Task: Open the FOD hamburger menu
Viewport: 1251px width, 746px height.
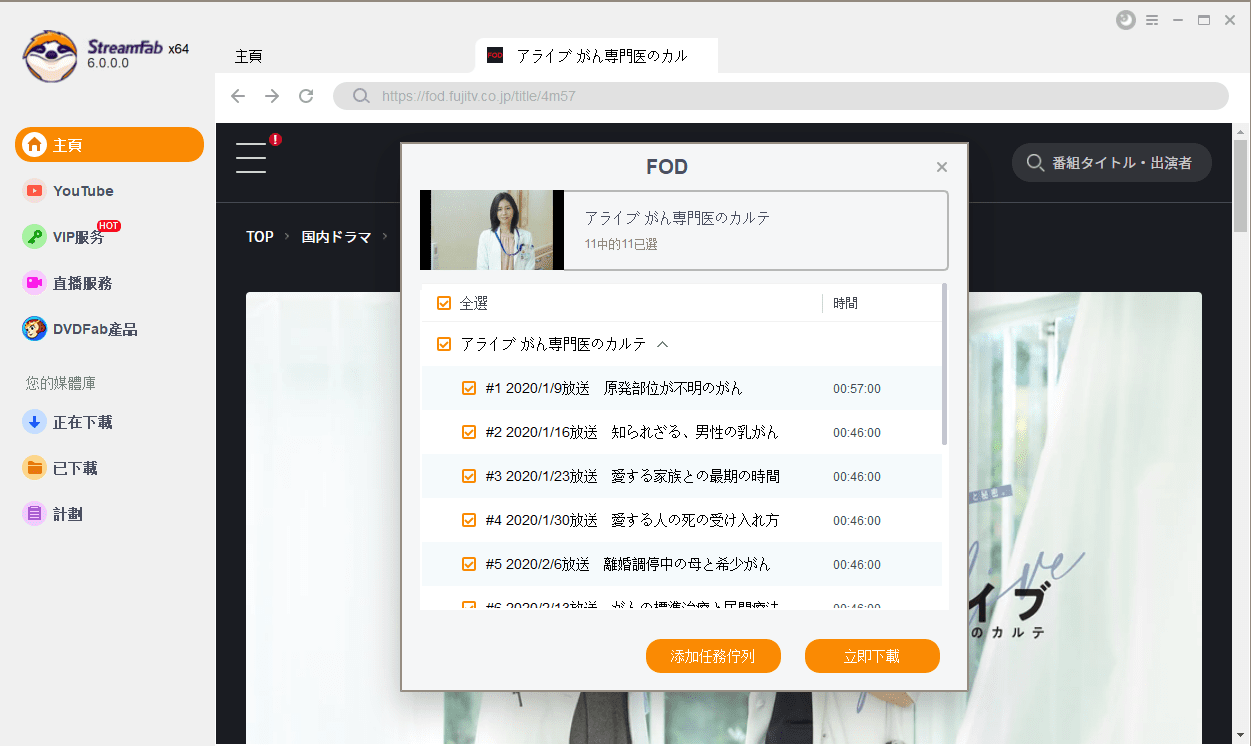Action: pos(251,157)
